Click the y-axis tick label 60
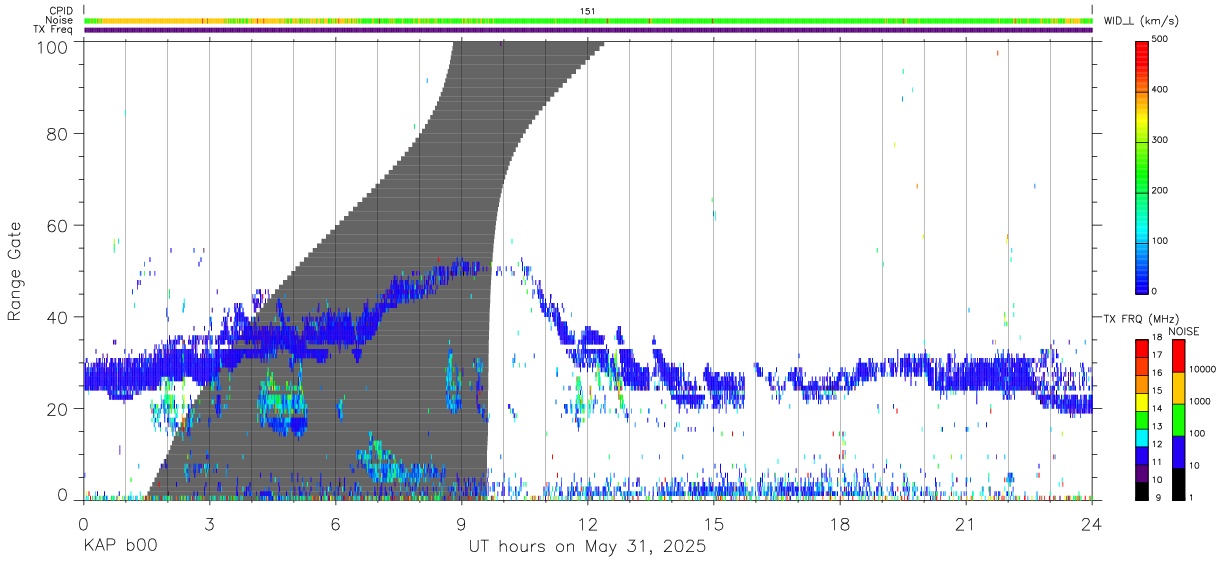1228x567 pixels. [56, 226]
